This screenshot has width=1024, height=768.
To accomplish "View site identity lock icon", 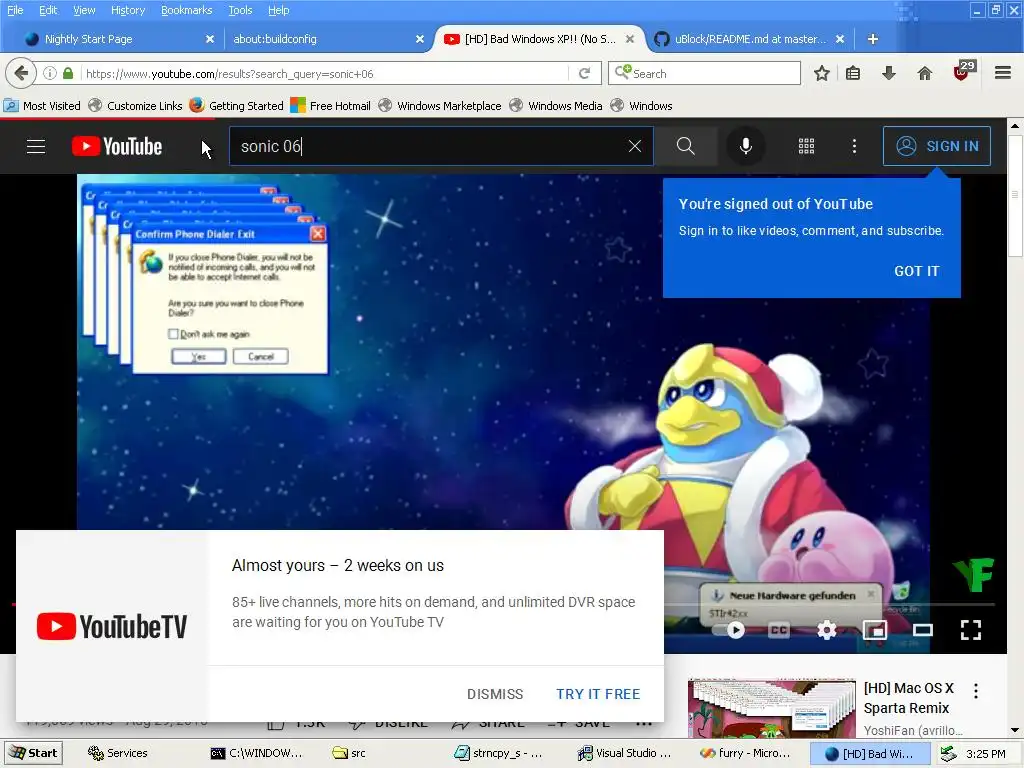I will 68,73.
